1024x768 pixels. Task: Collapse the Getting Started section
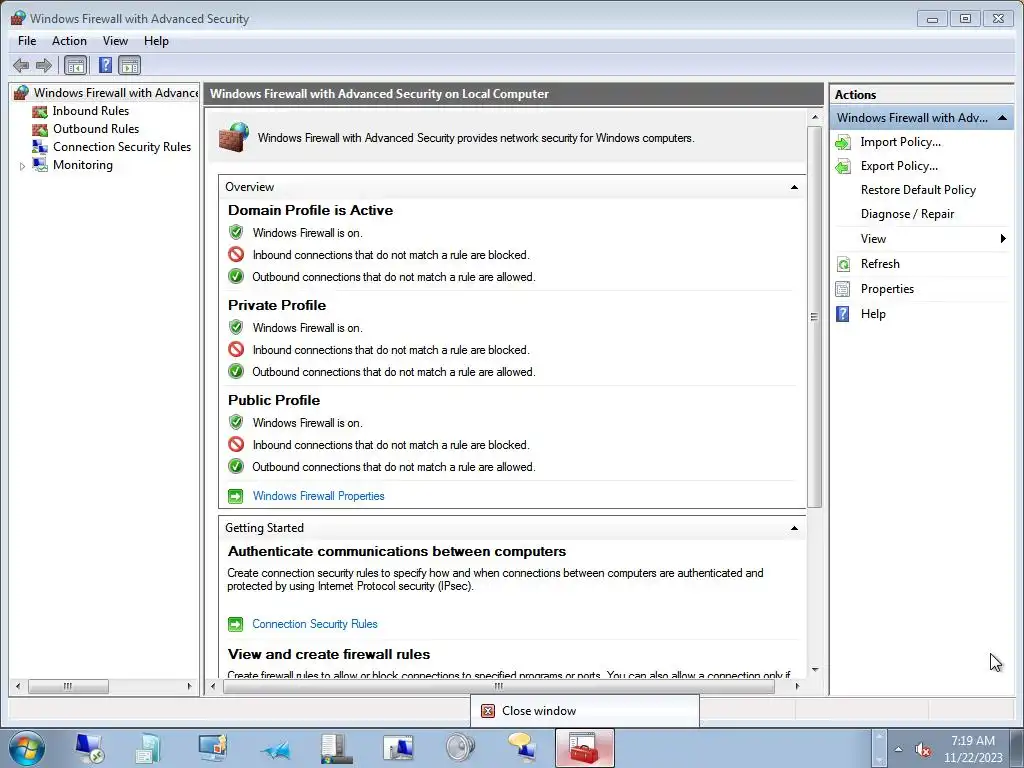click(794, 528)
